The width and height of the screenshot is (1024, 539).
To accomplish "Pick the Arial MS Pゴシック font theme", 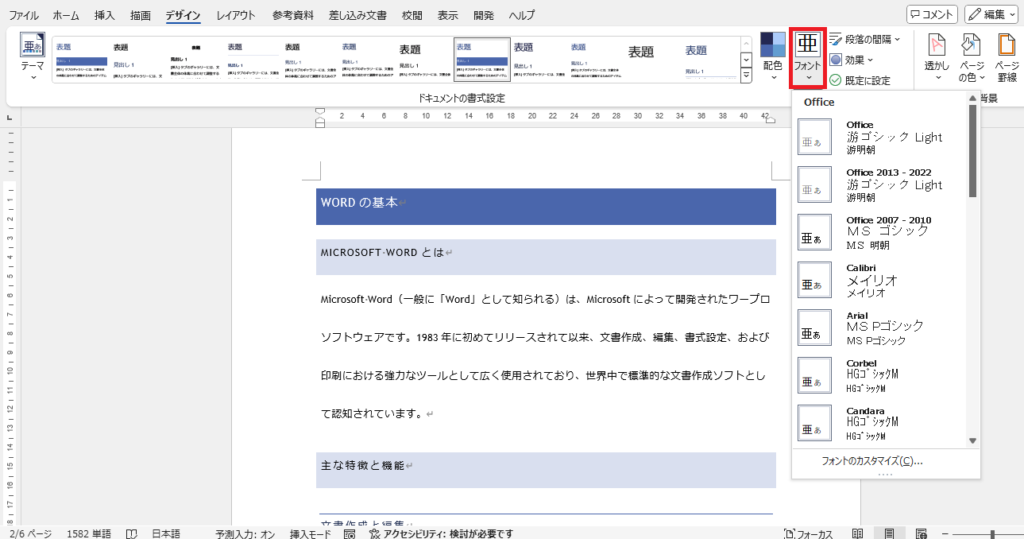I will [x=882, y=327].
